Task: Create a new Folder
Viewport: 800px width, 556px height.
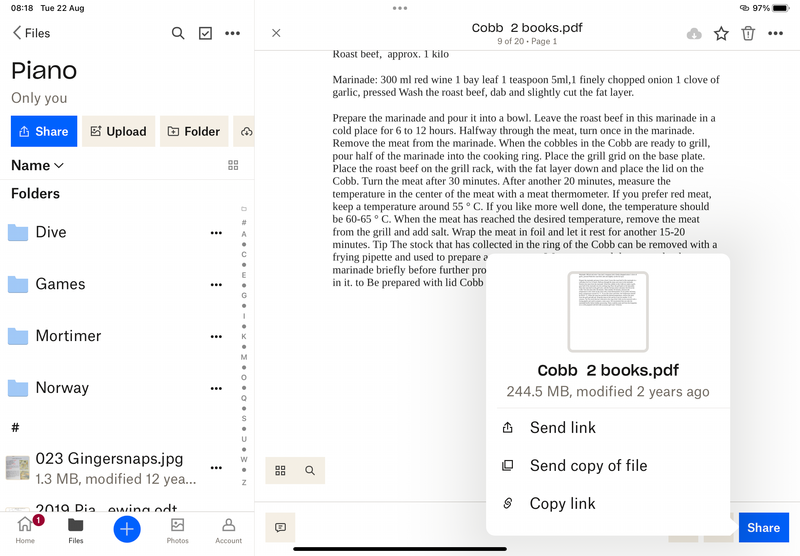Action: [194, 131]
